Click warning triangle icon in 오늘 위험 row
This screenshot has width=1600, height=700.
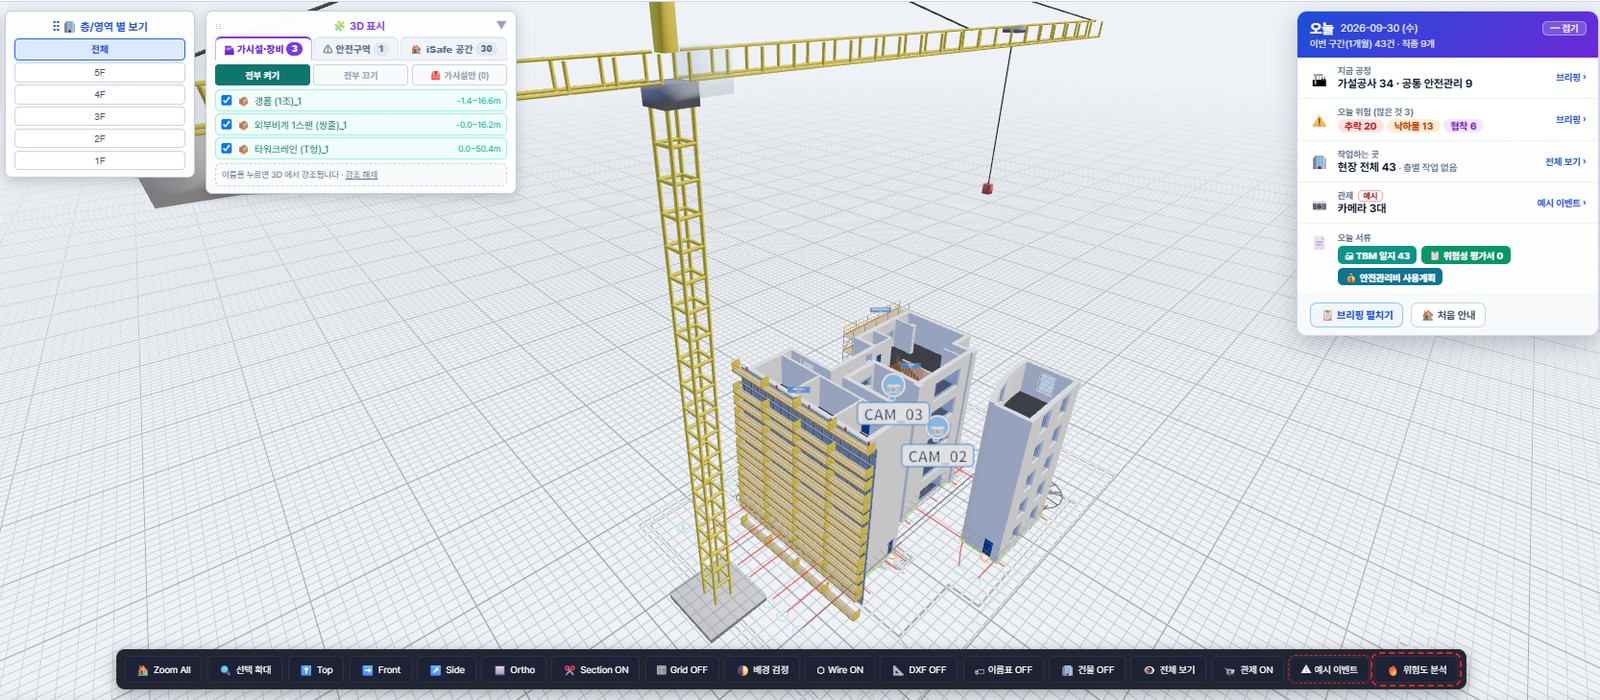(x=1319, y=121)
